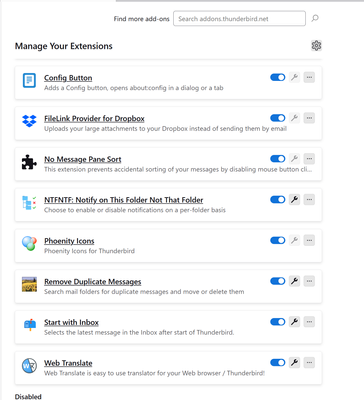This screenshot has height=400, width=364.
Task: Toggle off the Phoenity Icons switch
Action: point(278,240)
